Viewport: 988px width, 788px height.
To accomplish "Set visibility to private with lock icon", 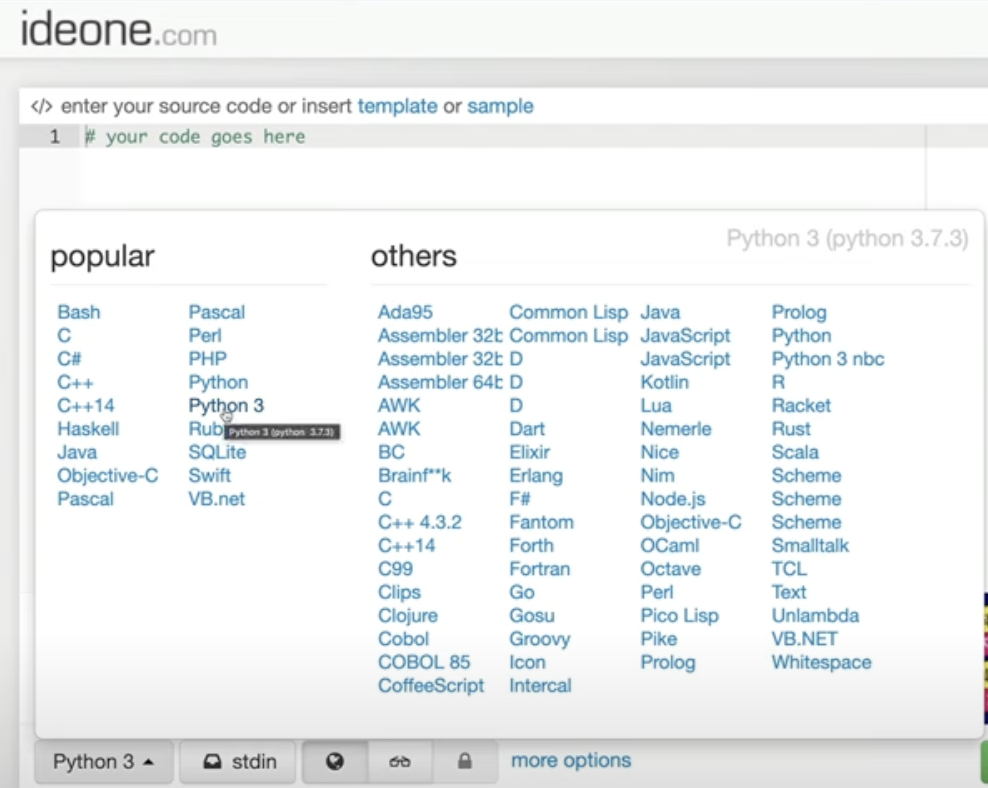I will pos(464,762).
